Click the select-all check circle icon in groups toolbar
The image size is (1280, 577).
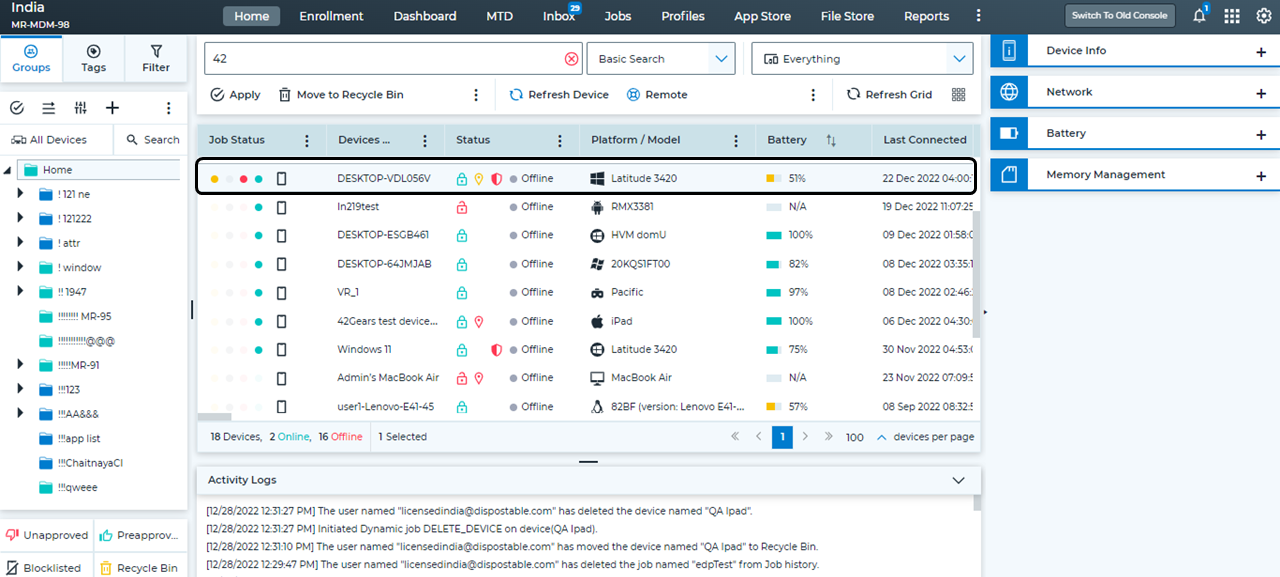click(17, 108)
